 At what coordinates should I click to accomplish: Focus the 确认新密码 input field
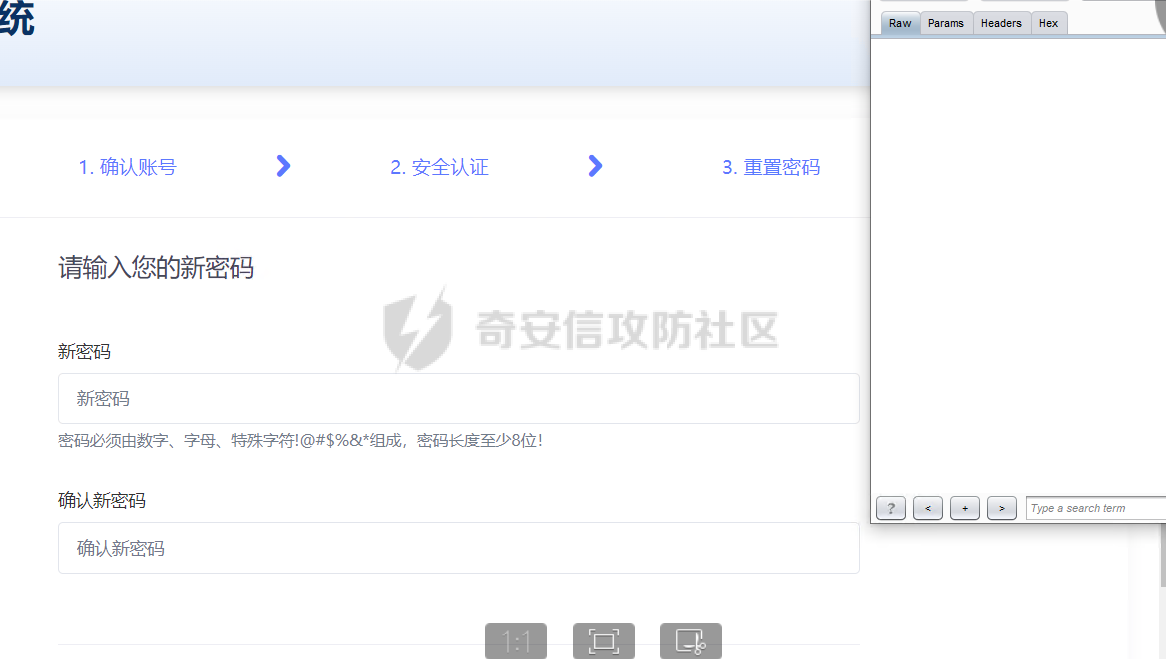click(458, 548)
